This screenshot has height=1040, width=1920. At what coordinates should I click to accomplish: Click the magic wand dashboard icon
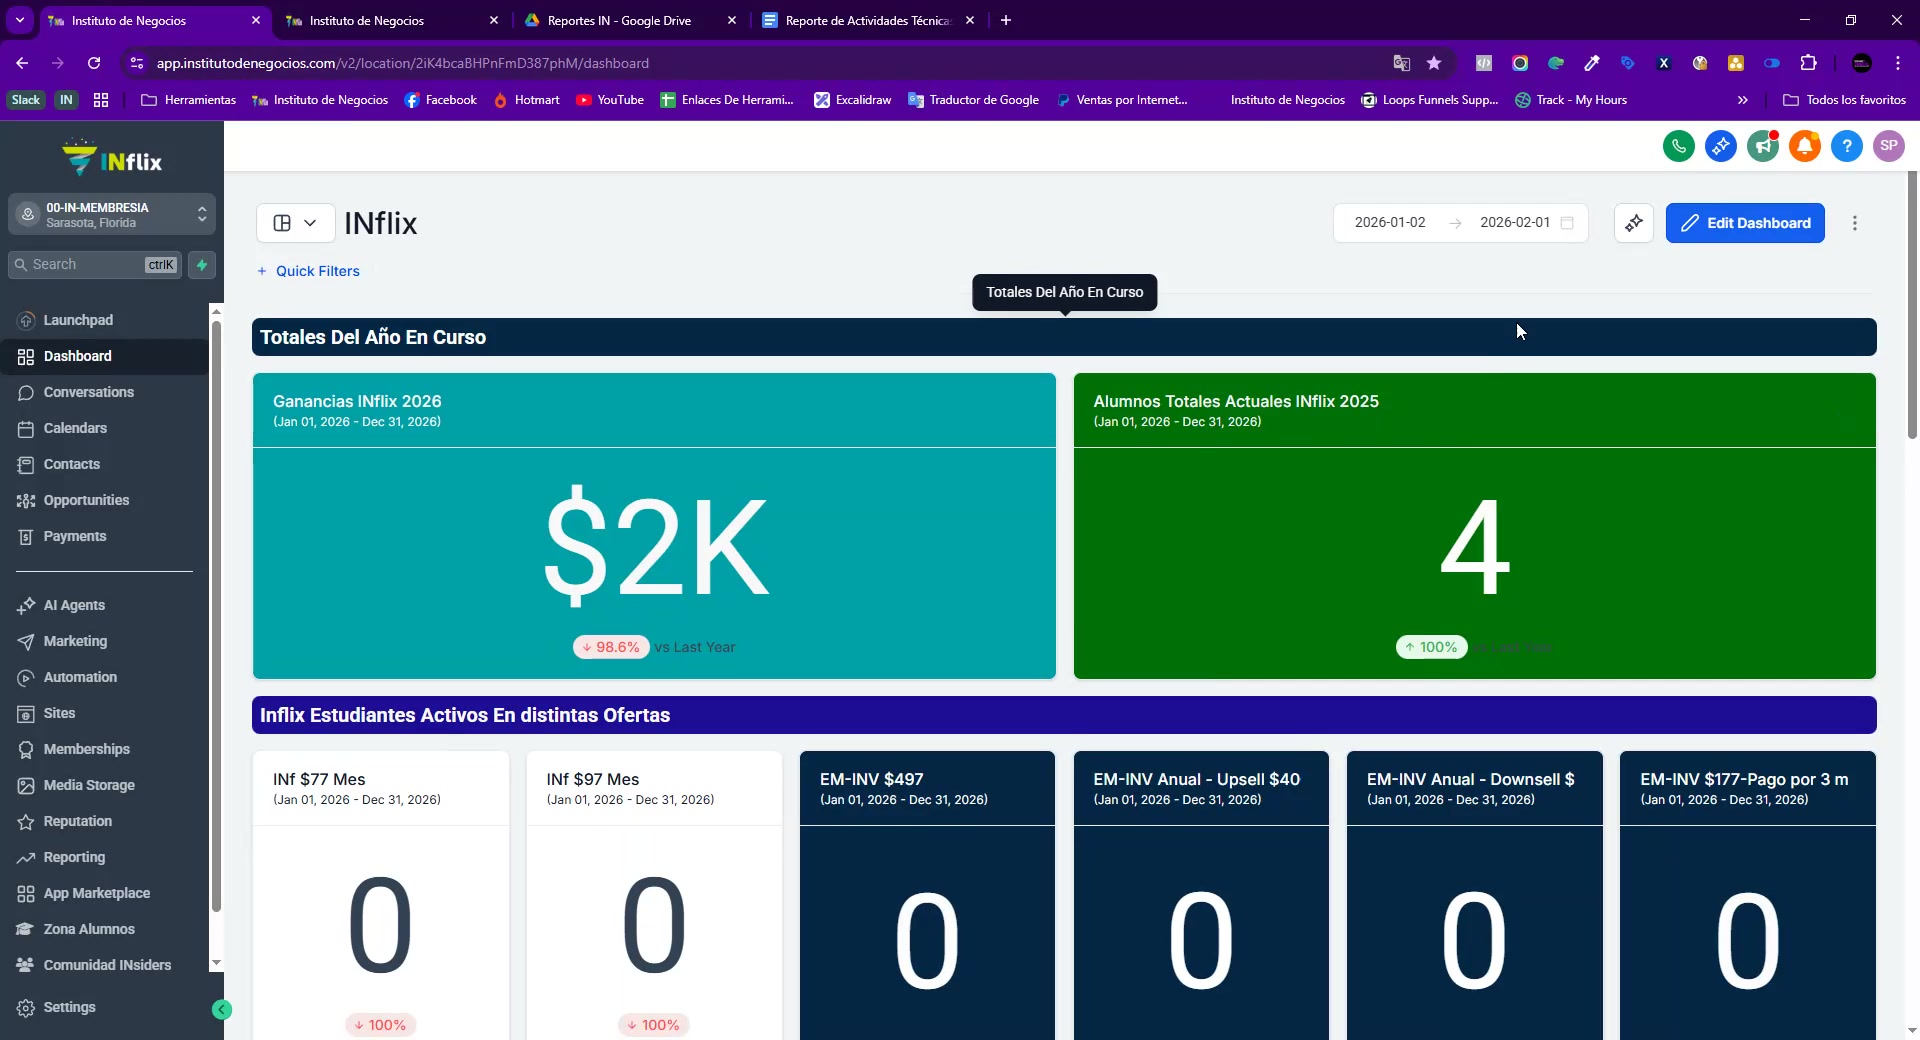[x=1634, y=223]
